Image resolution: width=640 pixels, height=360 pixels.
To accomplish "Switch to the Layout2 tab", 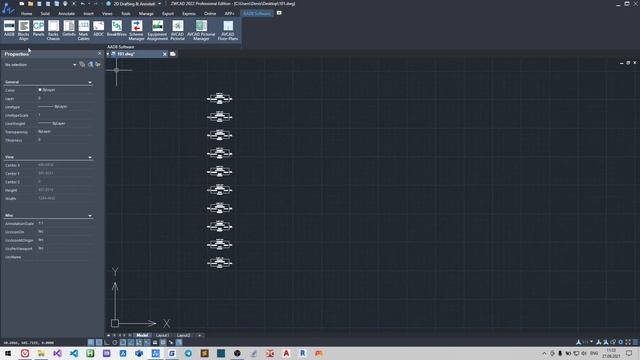I will [x=184, y=336].
